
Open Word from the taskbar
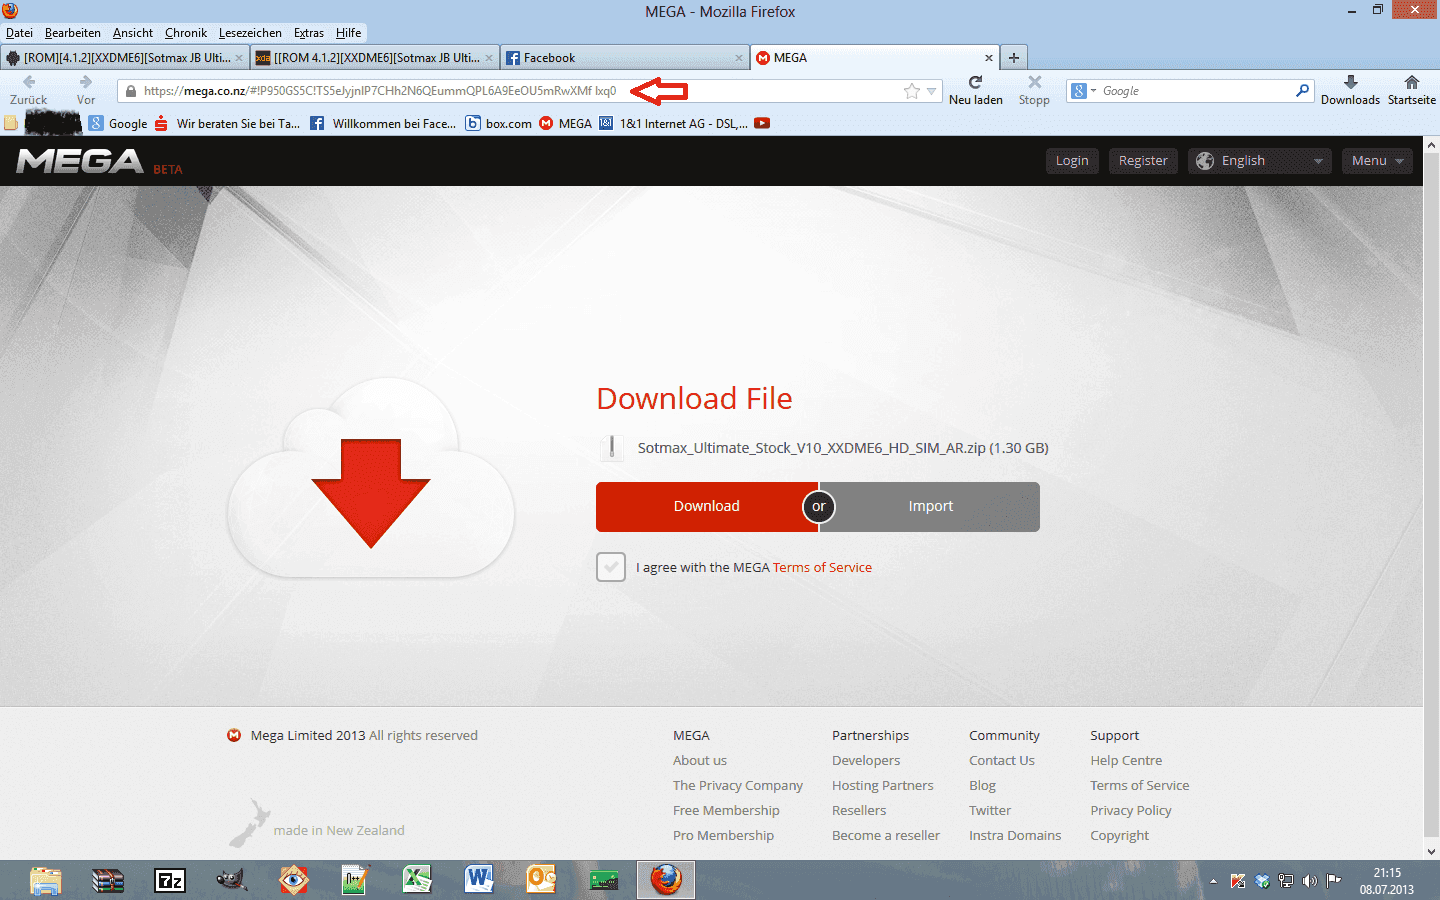click(479, 880)
